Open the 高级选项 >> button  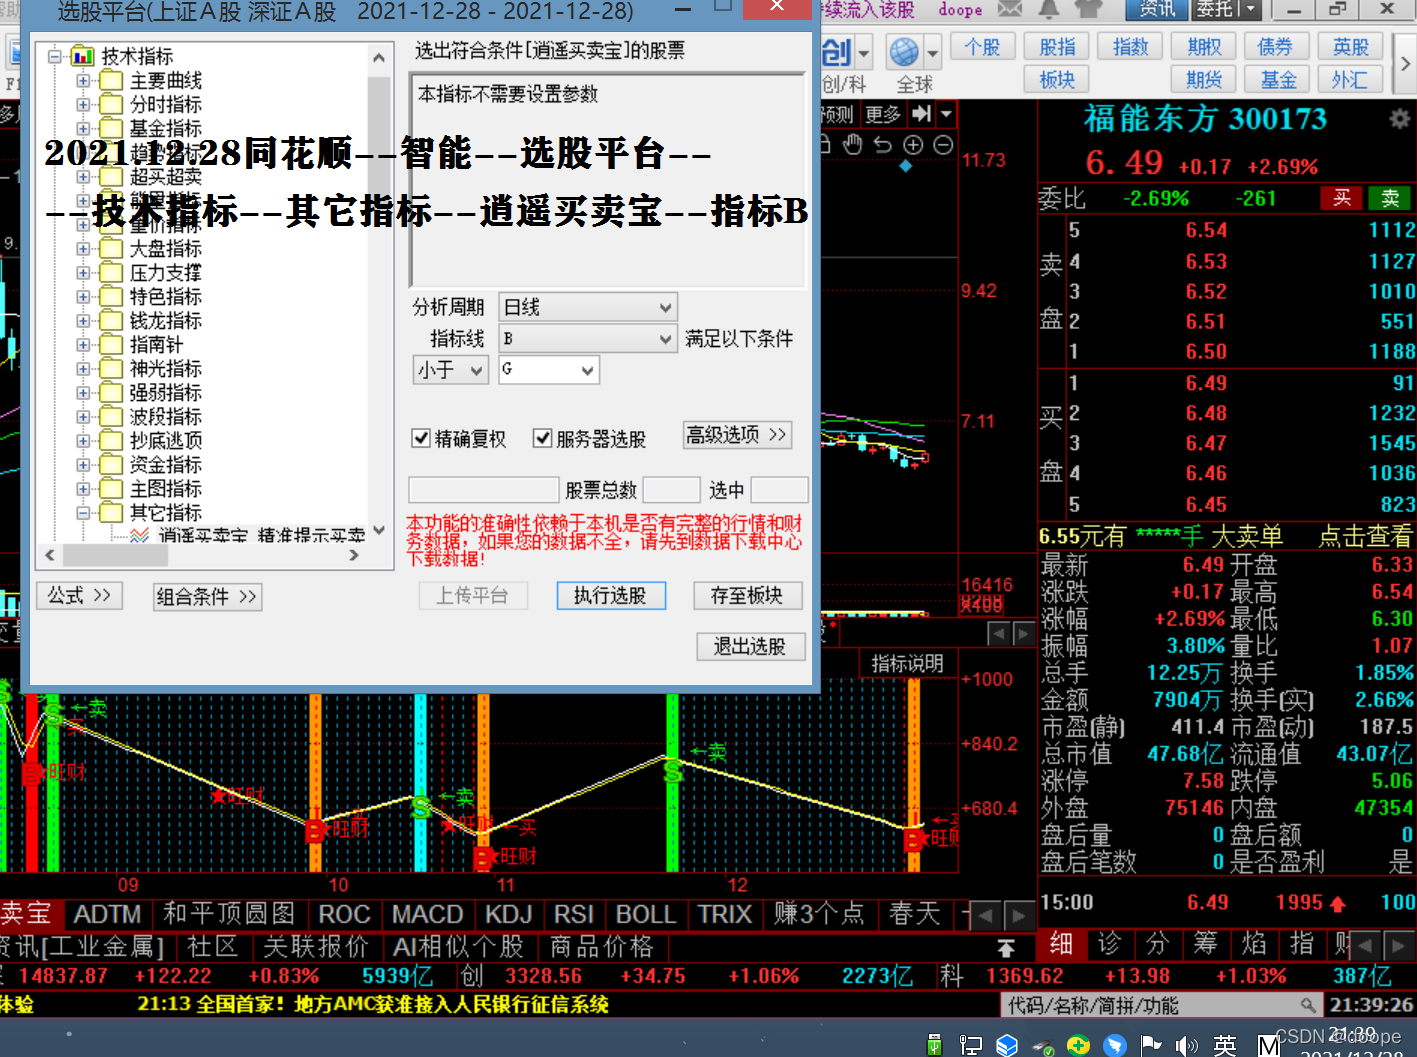click(x=737, y=435)
